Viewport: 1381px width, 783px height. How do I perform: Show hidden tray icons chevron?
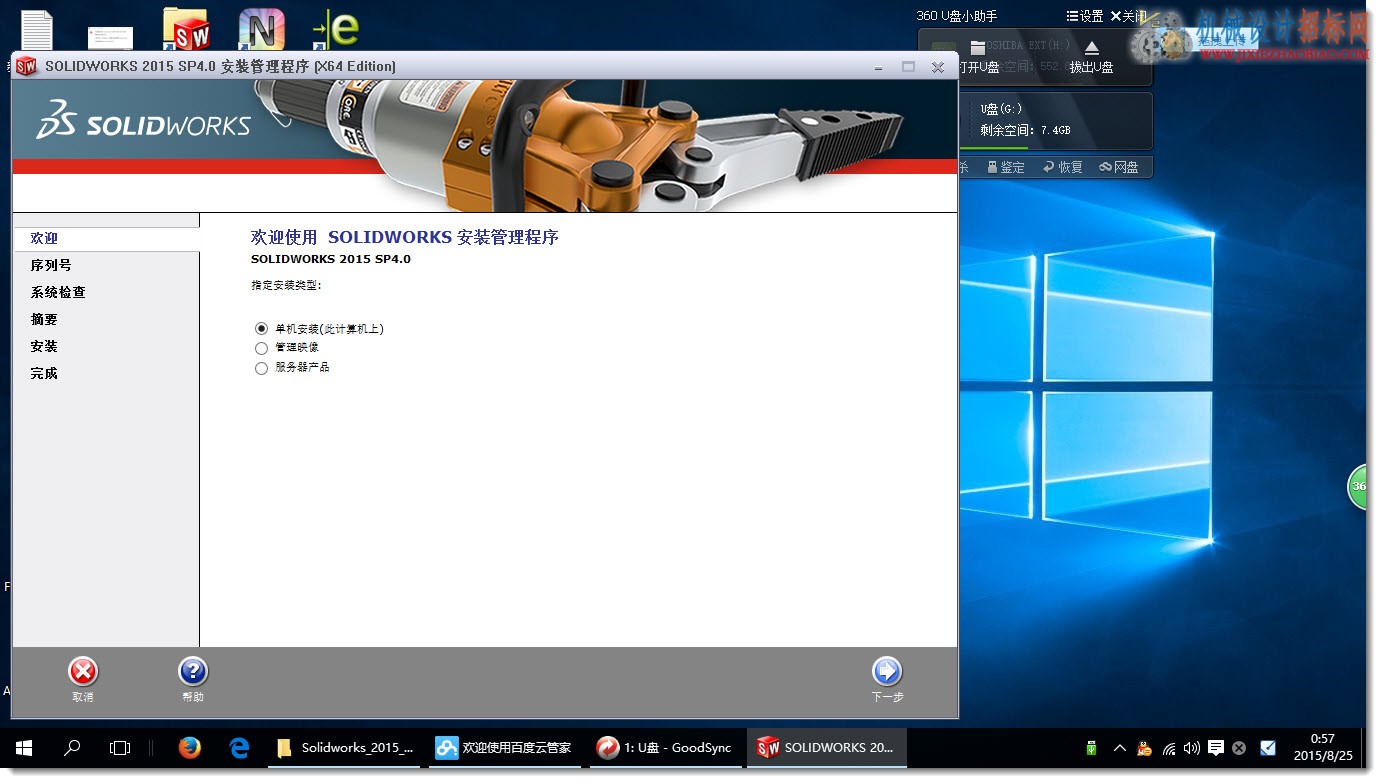tap(1119, 748)
